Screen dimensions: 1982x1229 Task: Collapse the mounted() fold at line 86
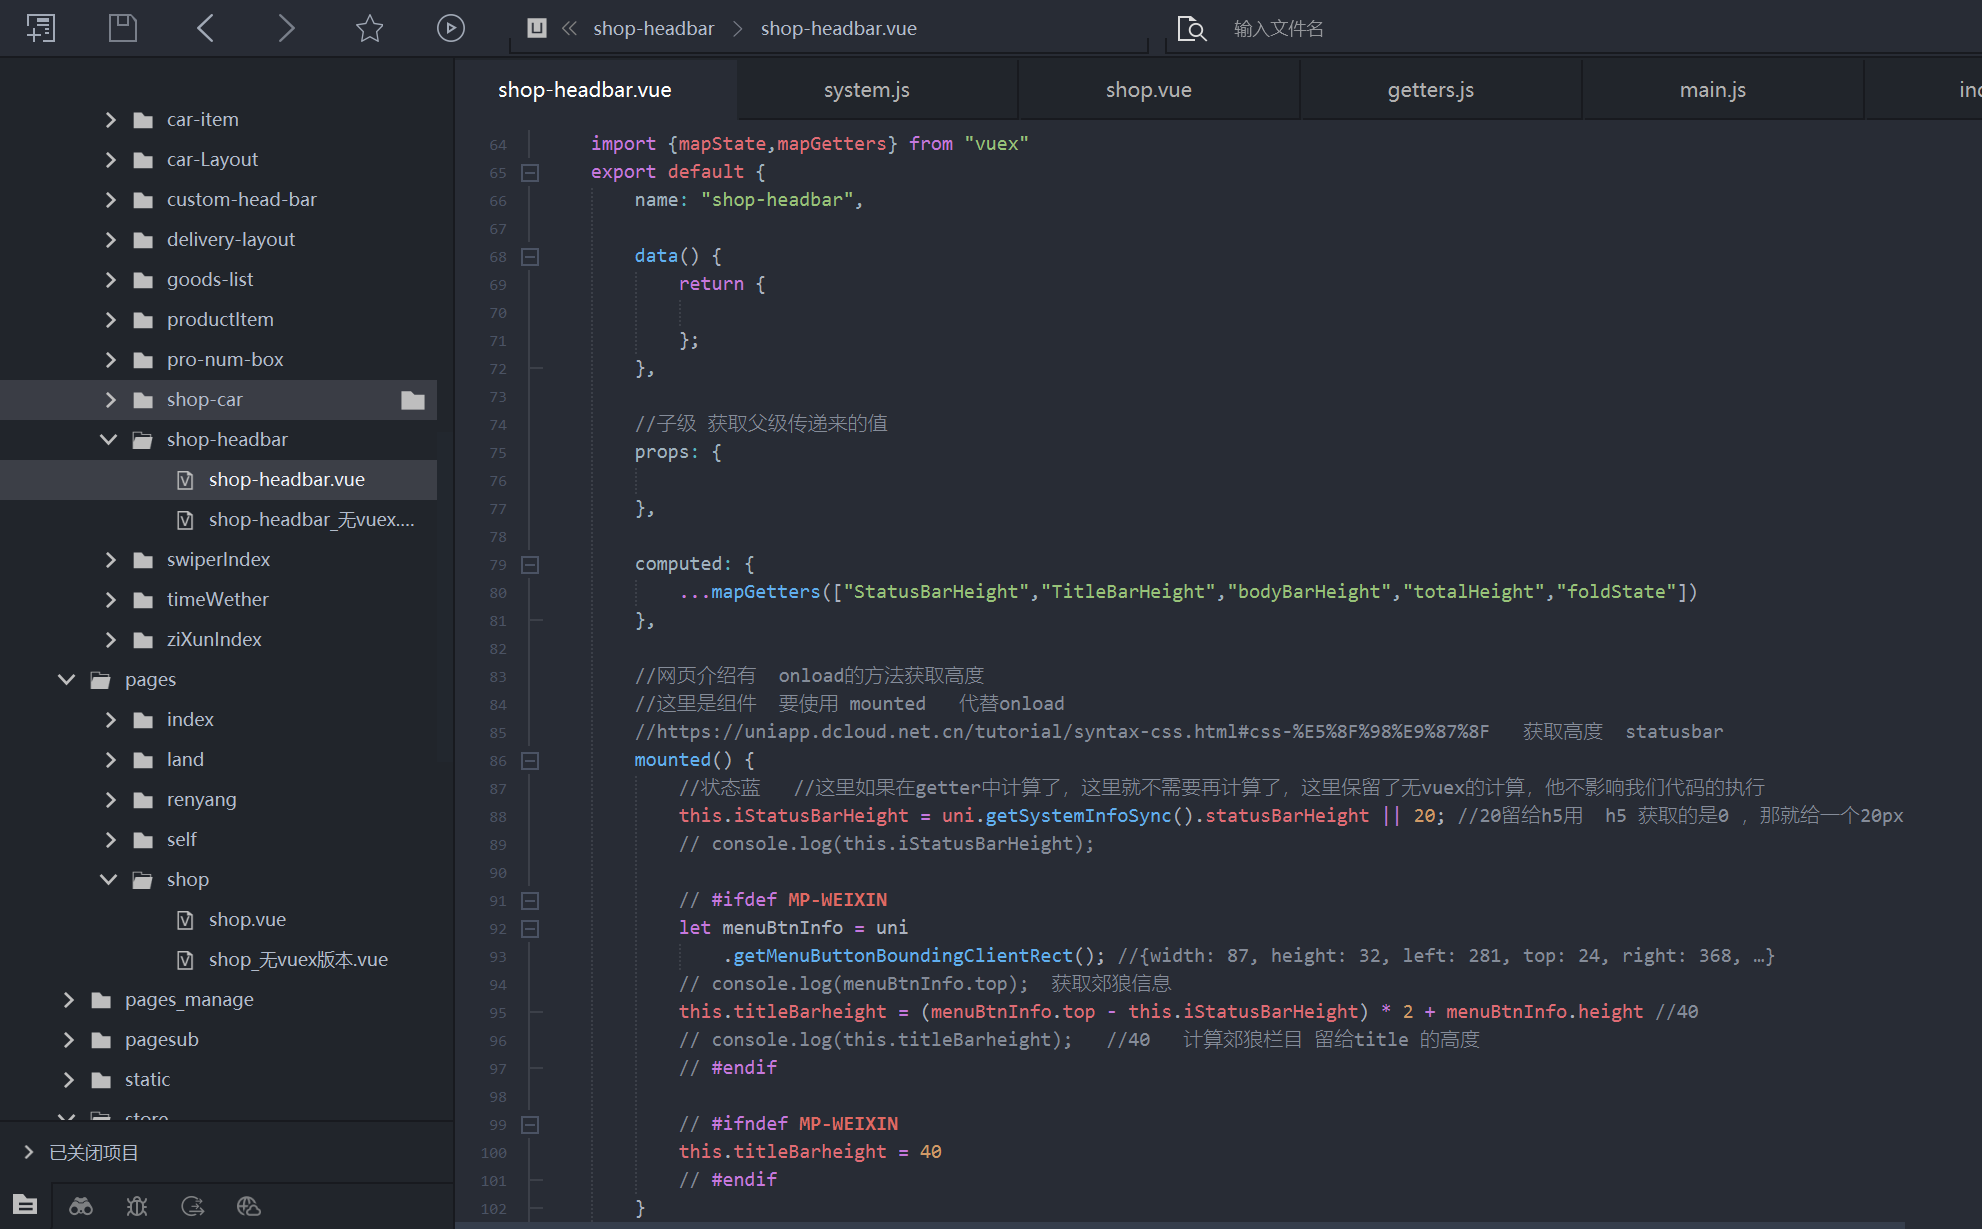531,760
